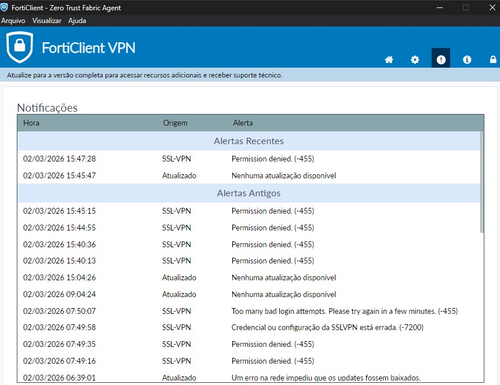Open the Ajuda menu
The height and width of the screenshot is (385, 500).
click(77, 21)
